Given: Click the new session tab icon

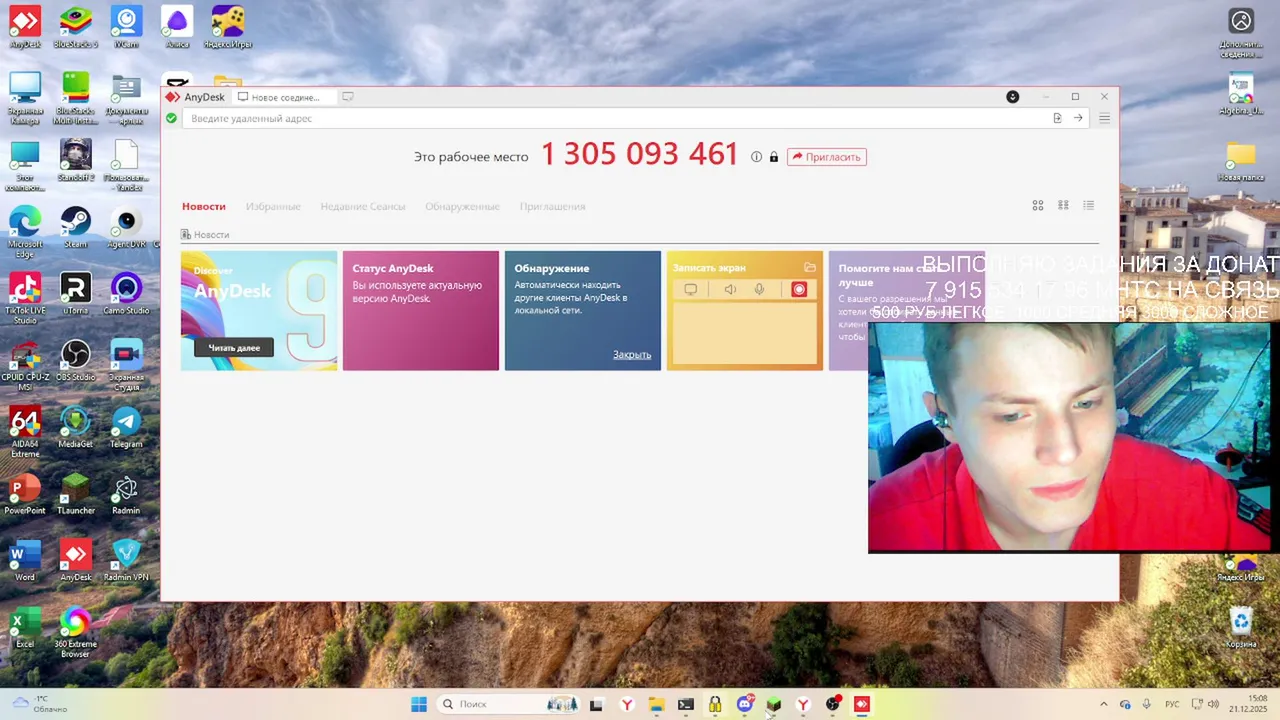Looking at the screenshot, I should pyautogui.click(x=348, y=97).
